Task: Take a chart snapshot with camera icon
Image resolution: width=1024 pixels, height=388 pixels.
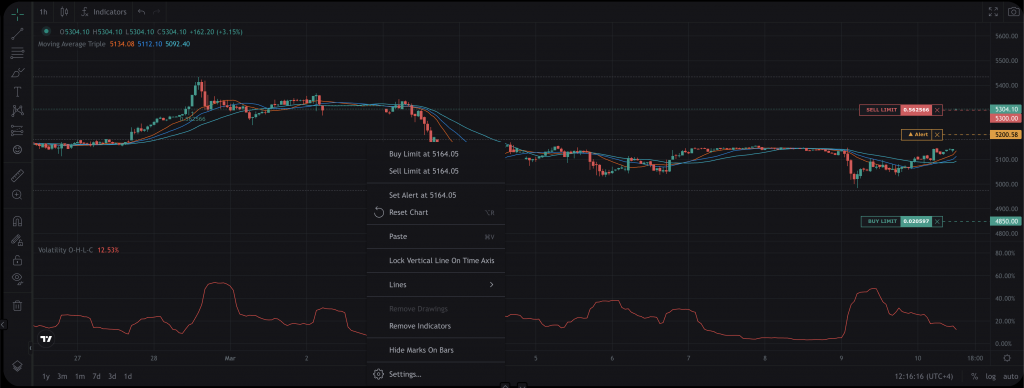Action: (x=1013, y=12)
